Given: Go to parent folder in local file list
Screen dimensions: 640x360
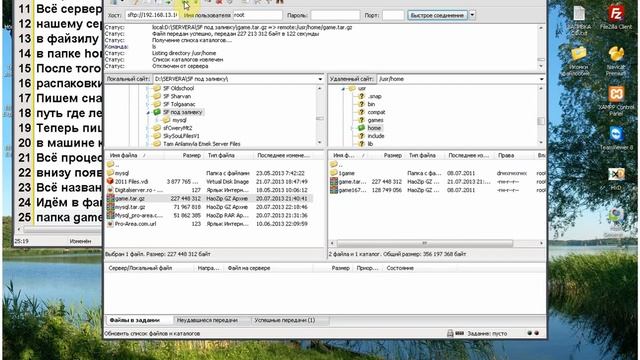Looking at the screenshot, I should click(113, 164).
